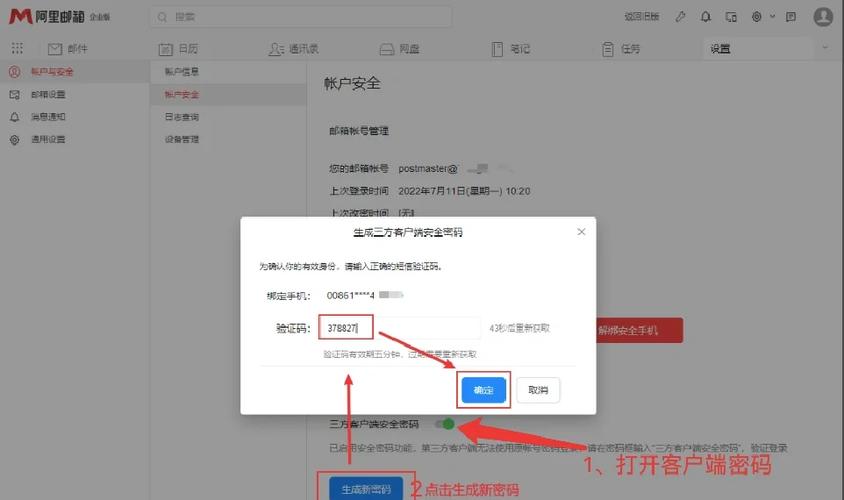Open the Contacts (通讯录) module
The width and height of the screenshot is (844, 500).
(293, 49)
